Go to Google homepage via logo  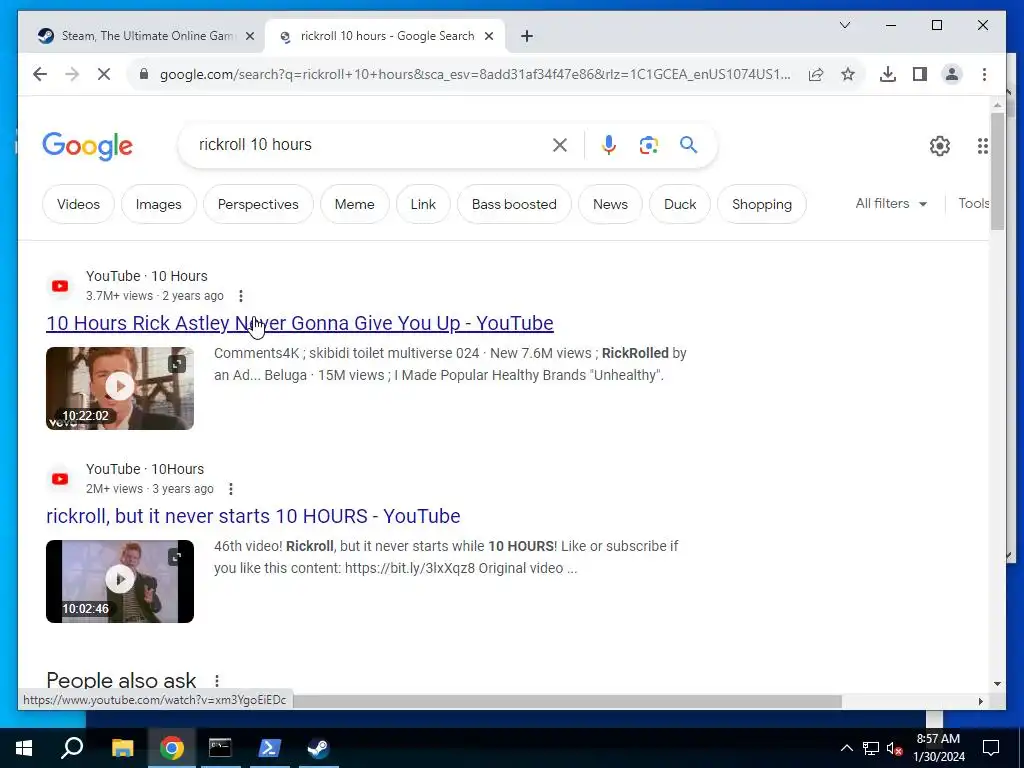tap(88, 146)
